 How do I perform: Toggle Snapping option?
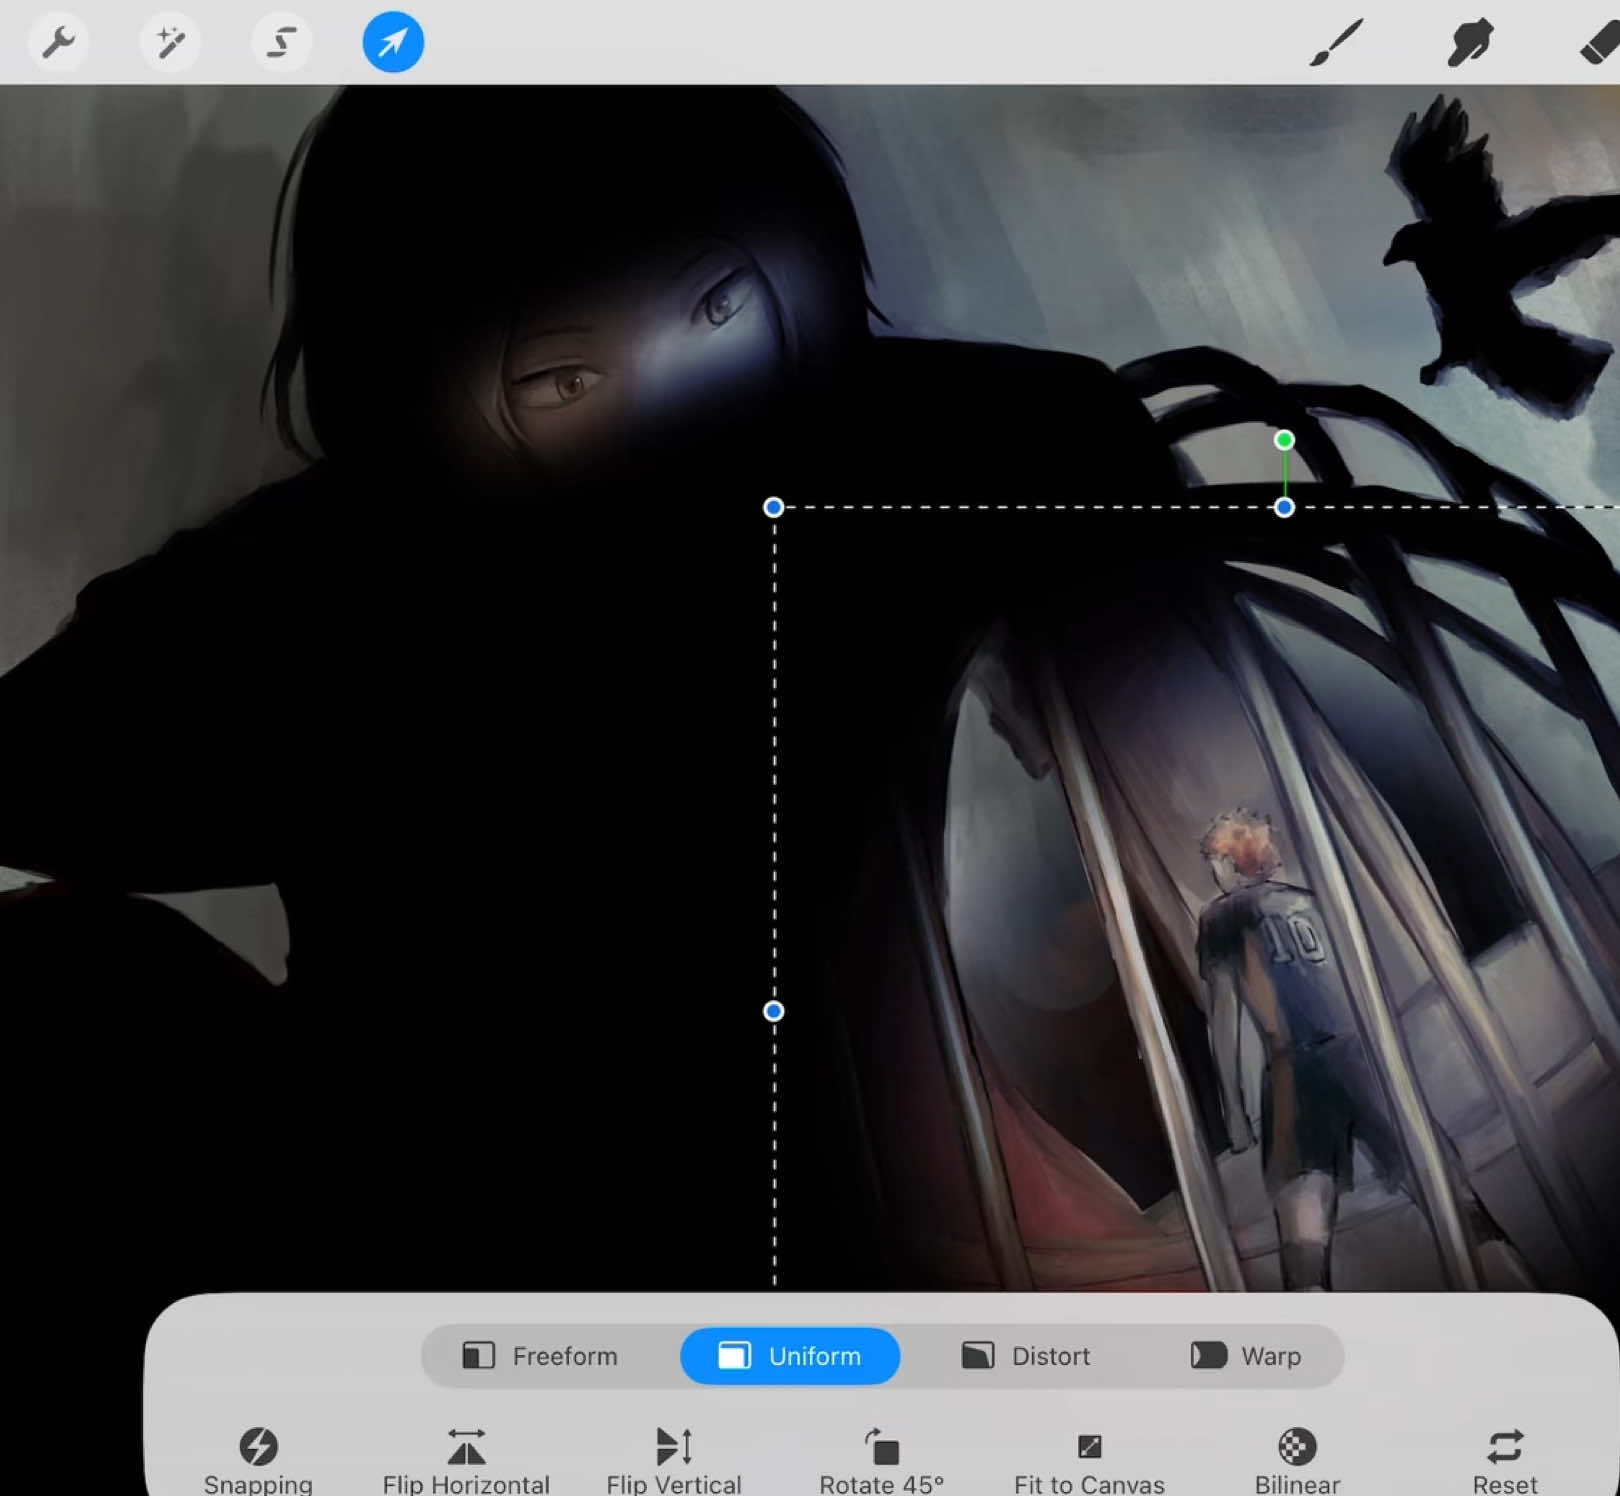coord(258,1461)
